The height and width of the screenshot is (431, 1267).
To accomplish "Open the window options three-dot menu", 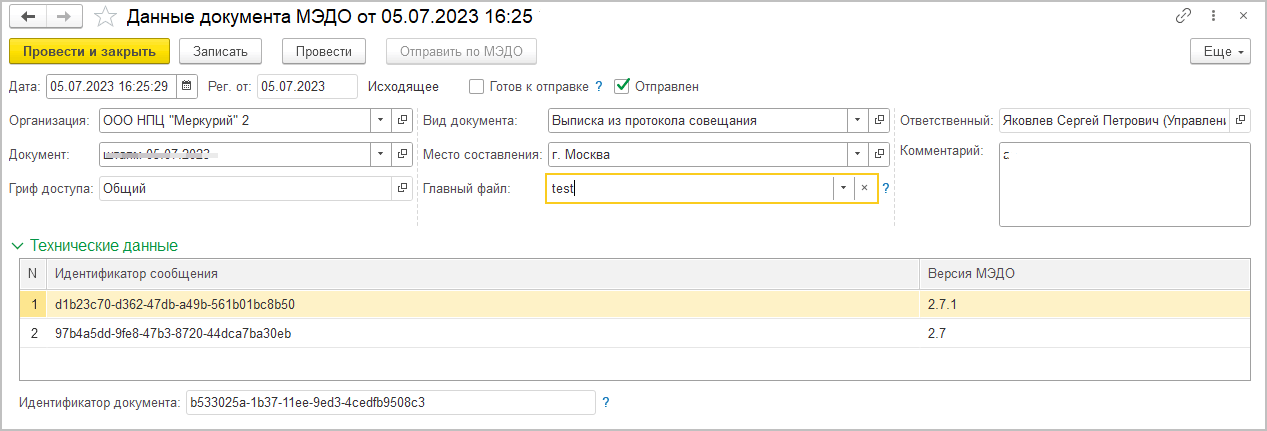I will [x=1214, y=17].
